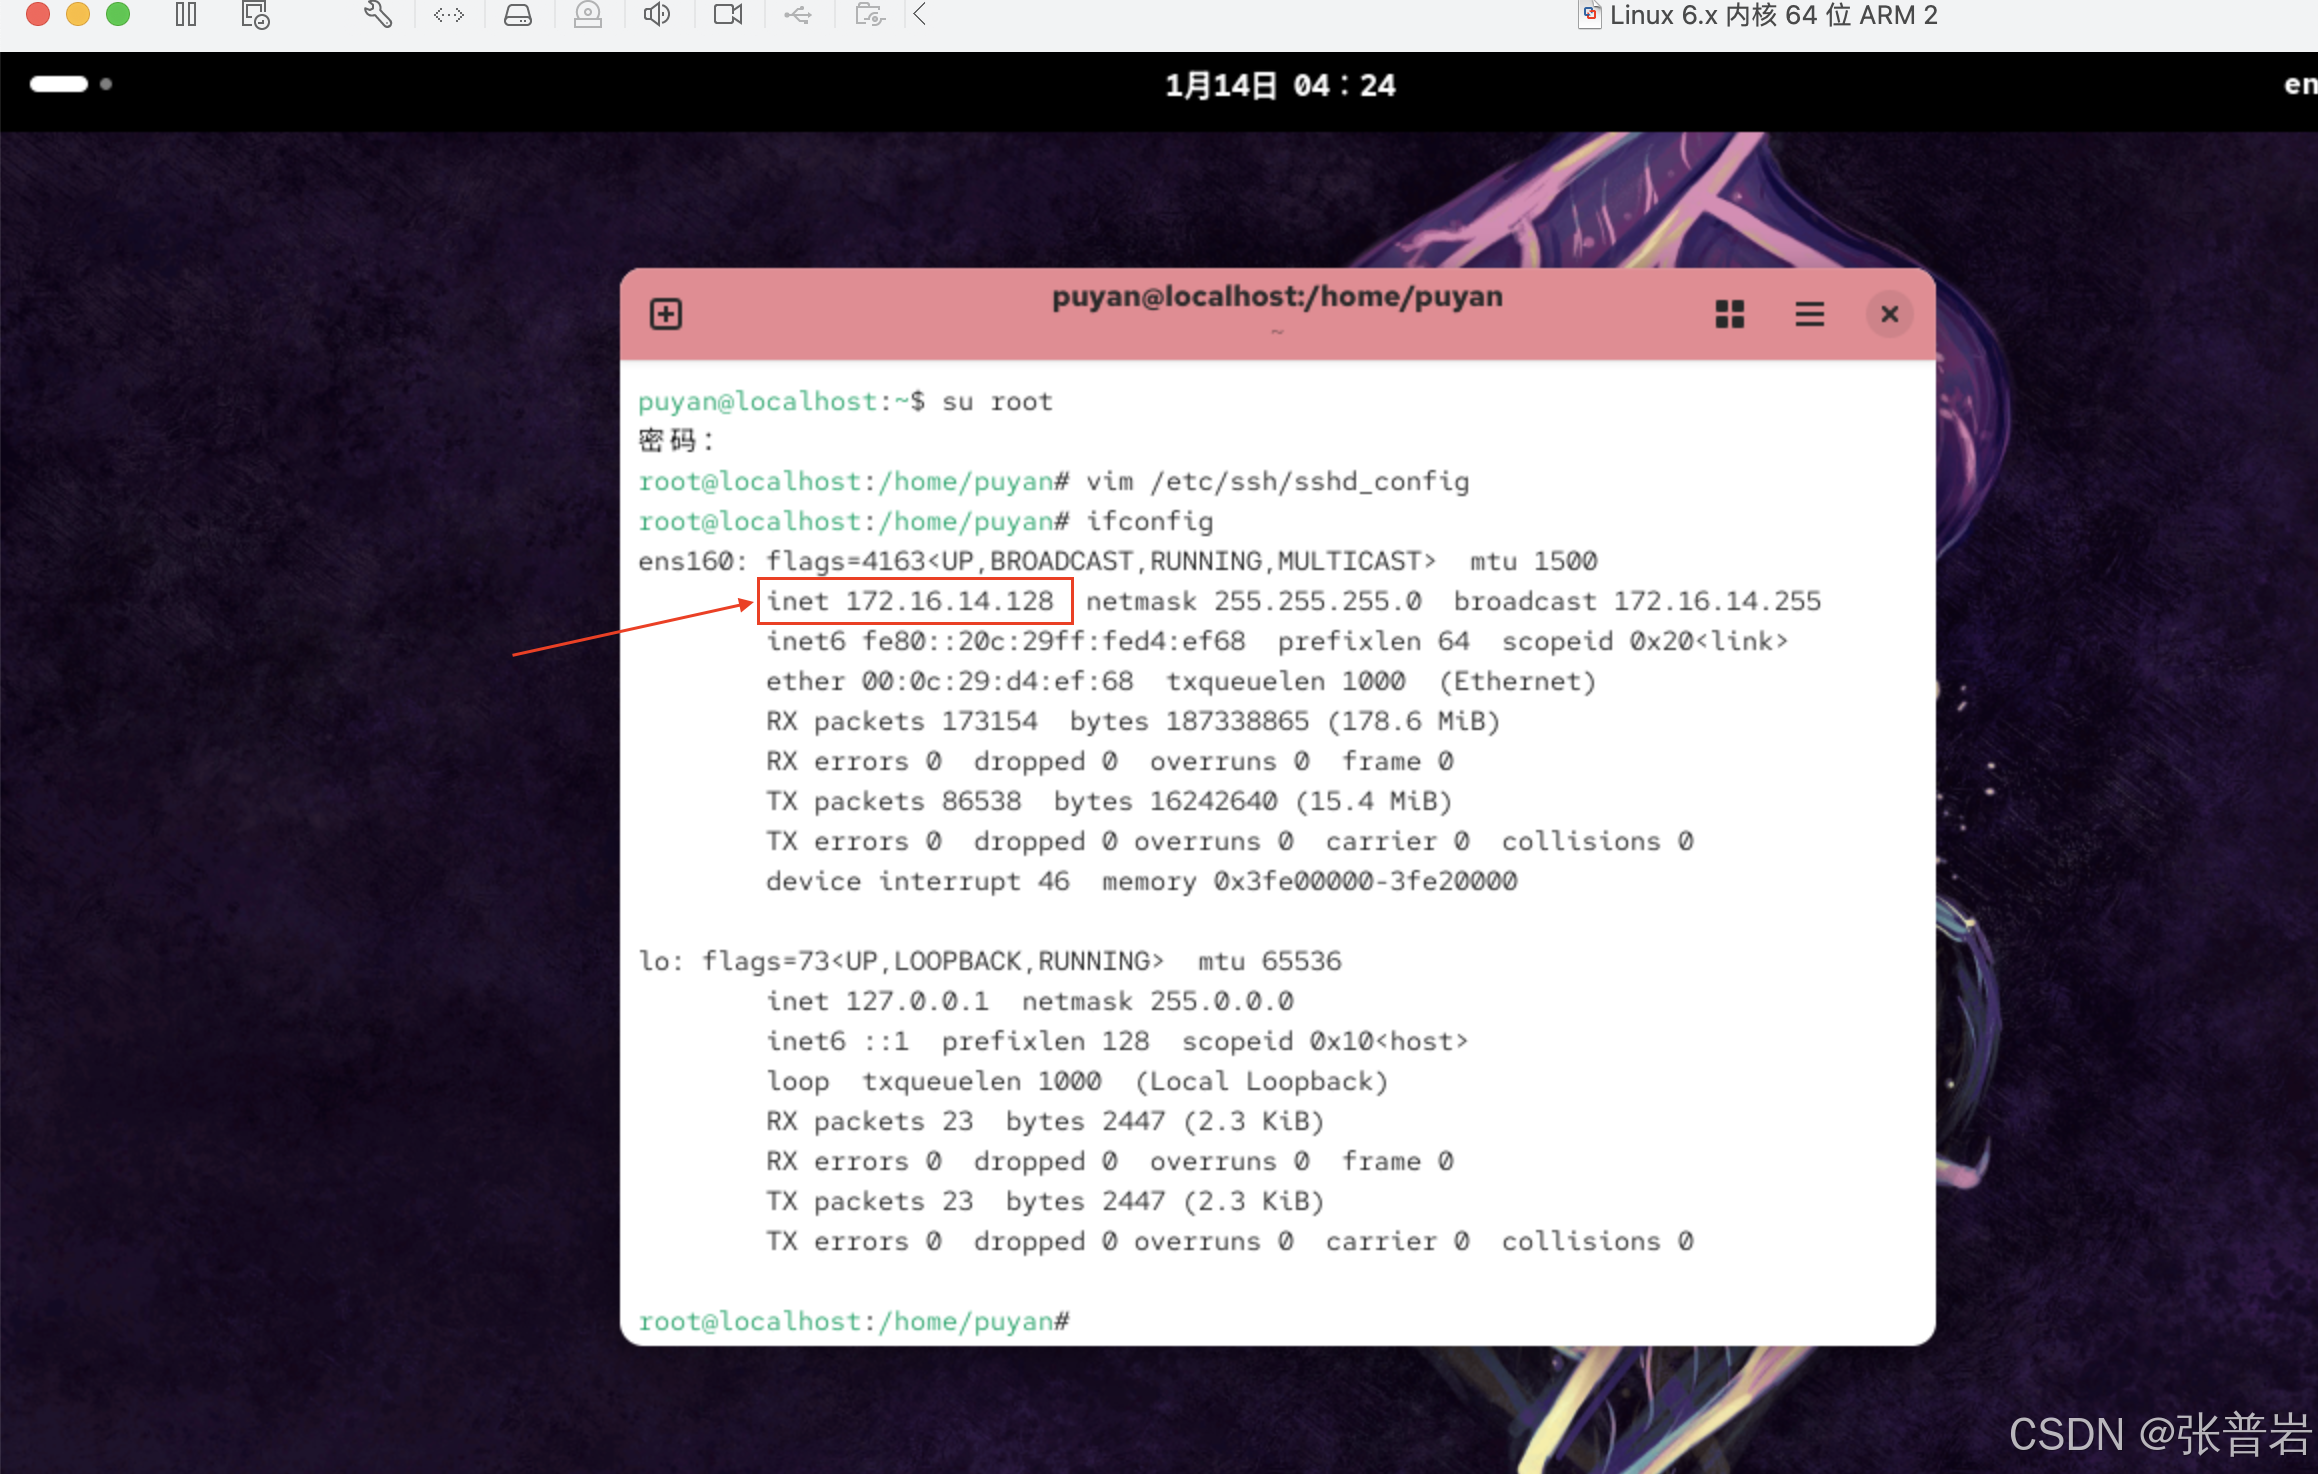Open the terminal hamburger menu
Viewport: 2318px width, 1474px height.
(x=1809, y=314)
